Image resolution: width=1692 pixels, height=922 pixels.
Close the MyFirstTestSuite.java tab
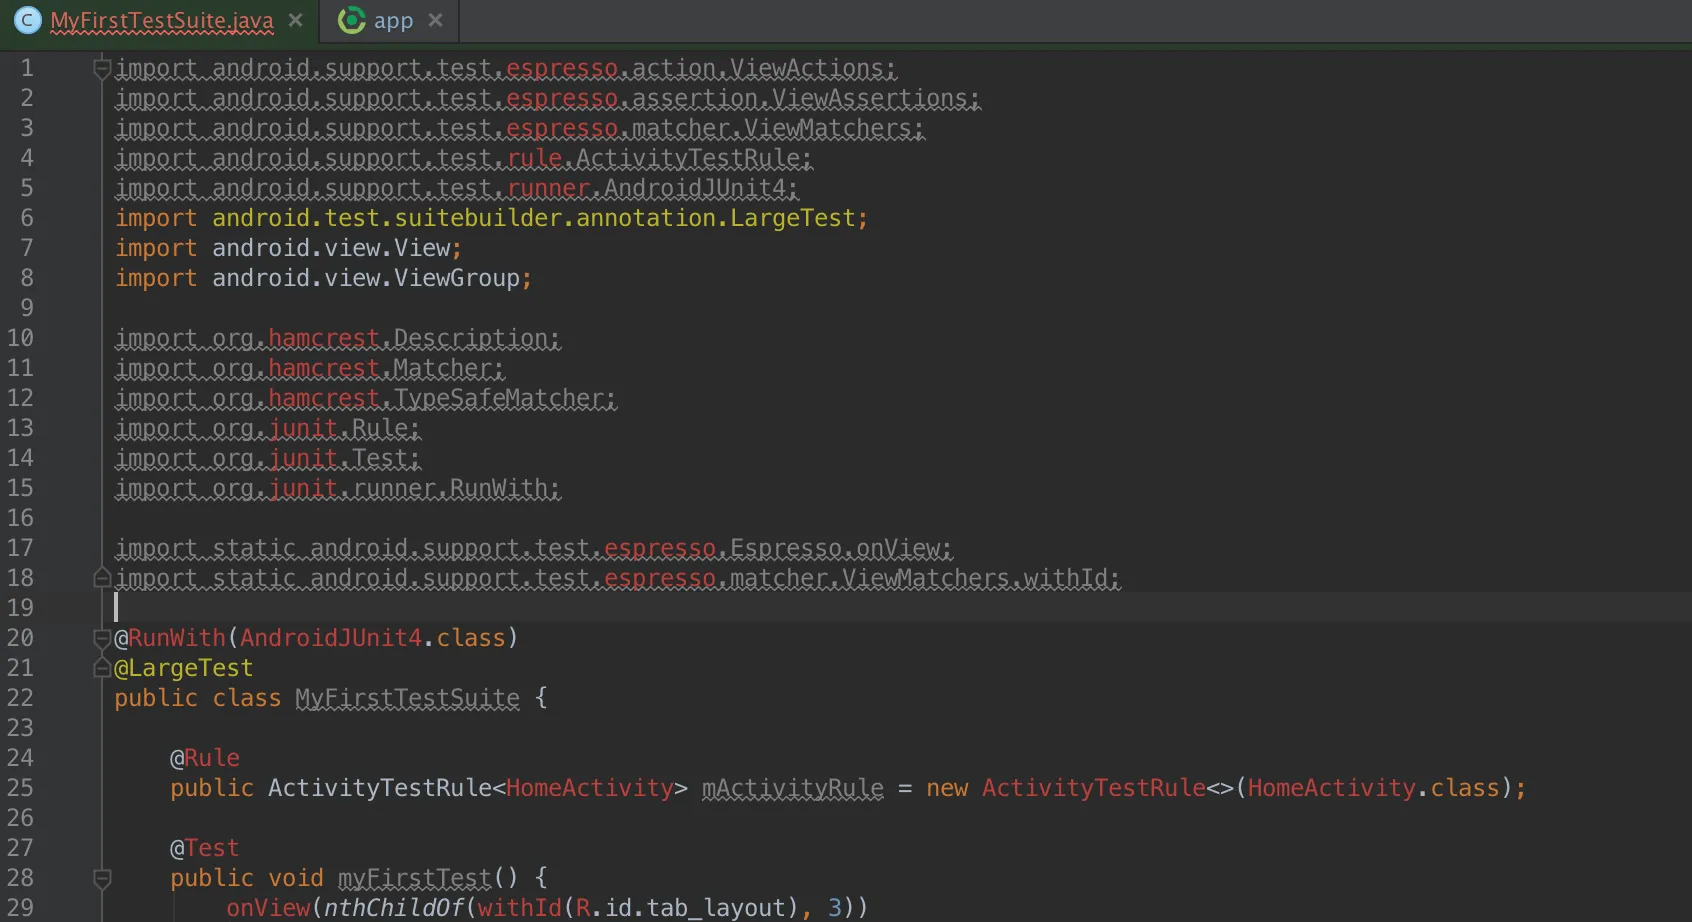point(295,20)
